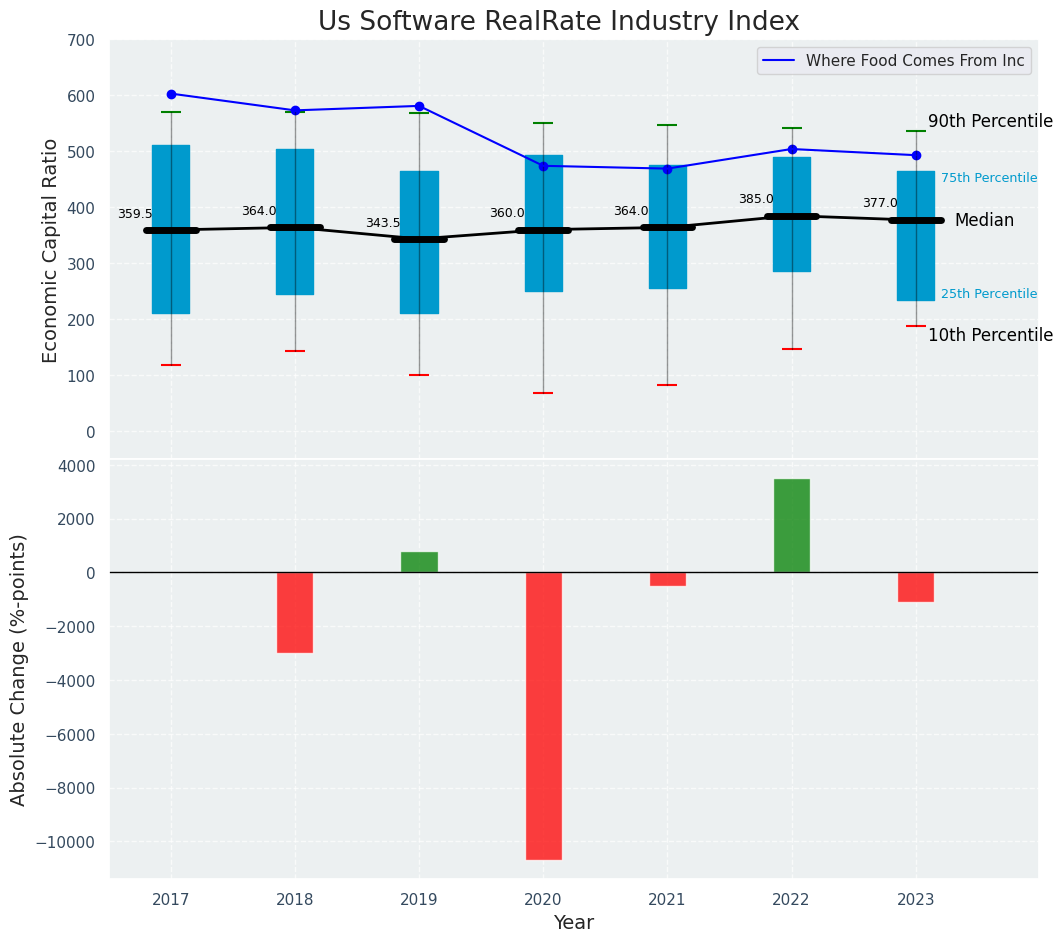This screenshot has width=1063, height=942.
Task: Click the Median annotation label
Action: 983,221
